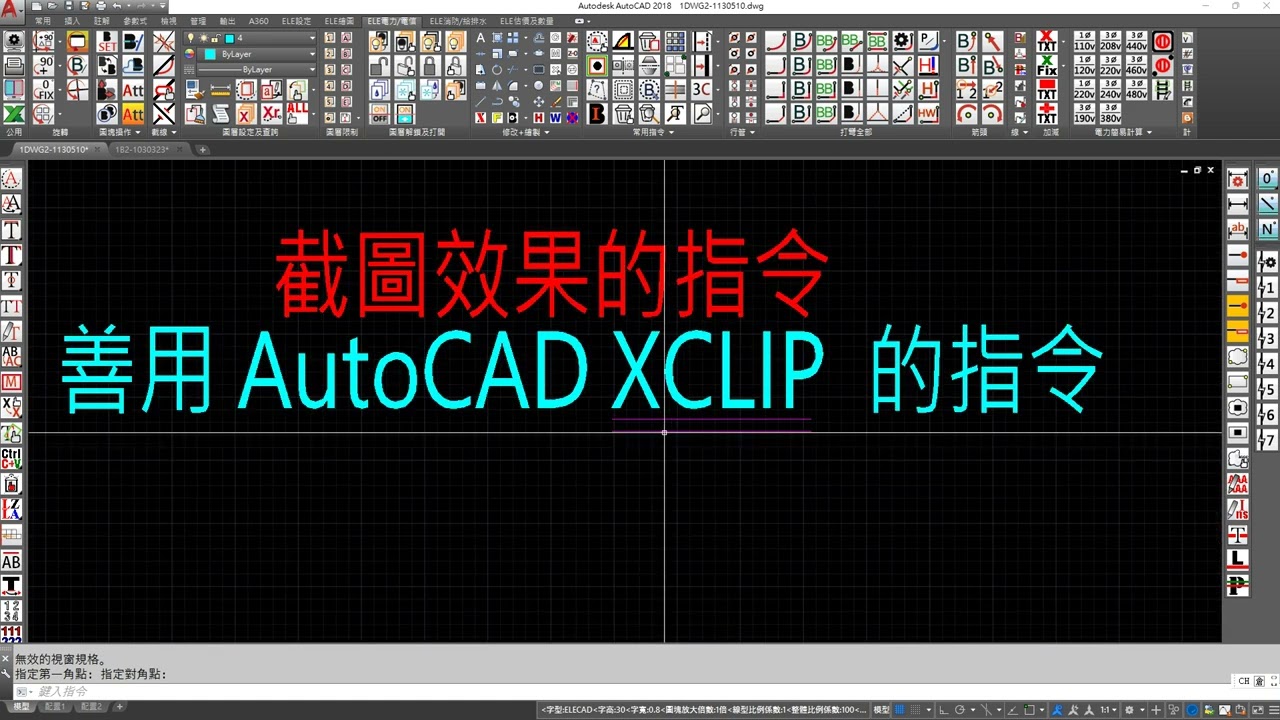
Task: Click the HW wire icon
Action: point(928,113)
